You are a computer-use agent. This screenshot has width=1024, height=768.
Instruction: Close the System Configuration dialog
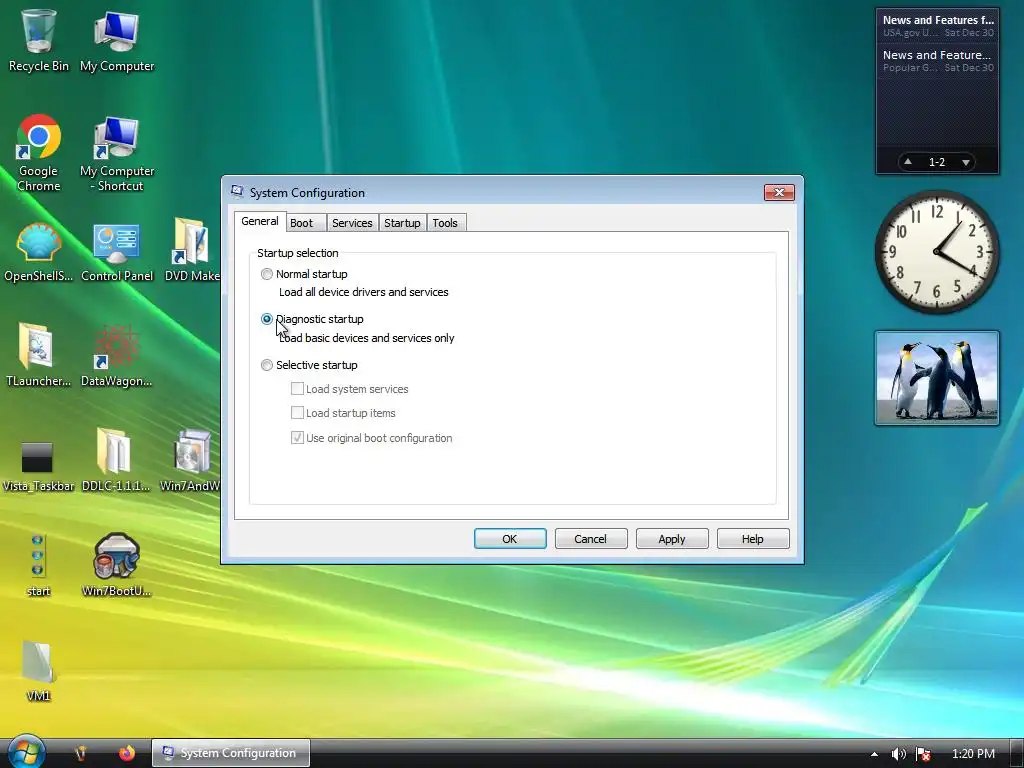tap(779, 192)
